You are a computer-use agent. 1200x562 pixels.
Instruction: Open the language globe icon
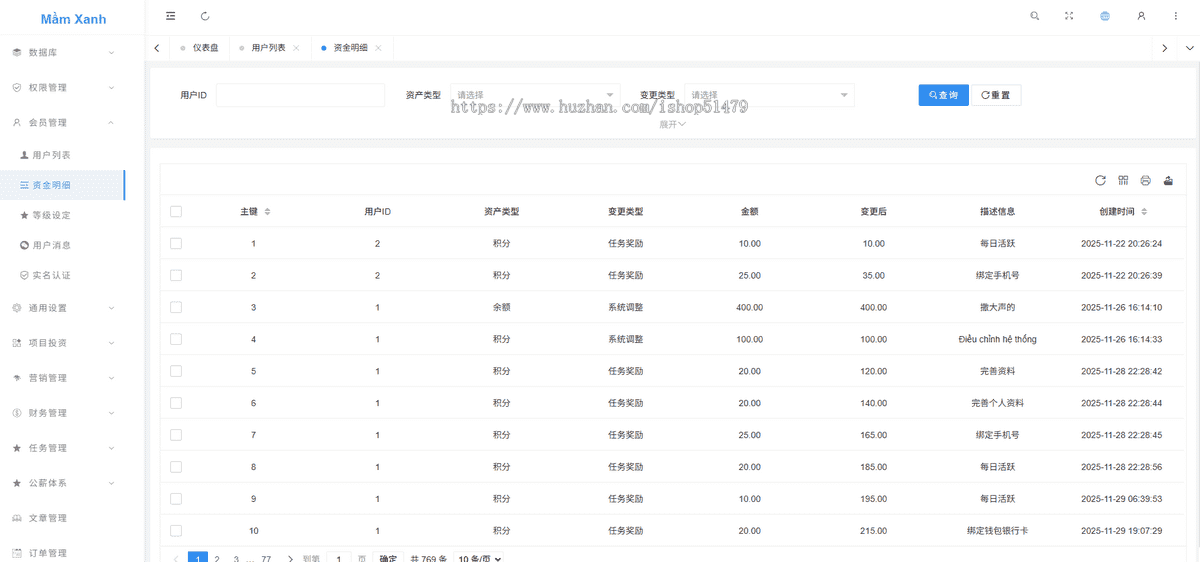coord(1105,16)
